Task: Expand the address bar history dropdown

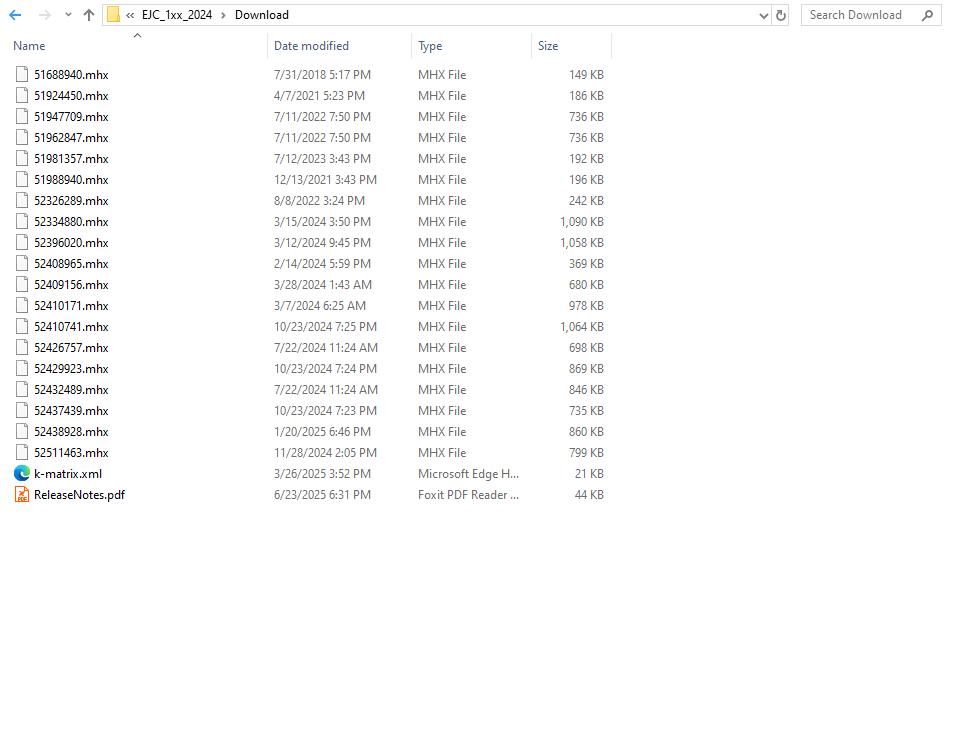Action: (764, 16)
